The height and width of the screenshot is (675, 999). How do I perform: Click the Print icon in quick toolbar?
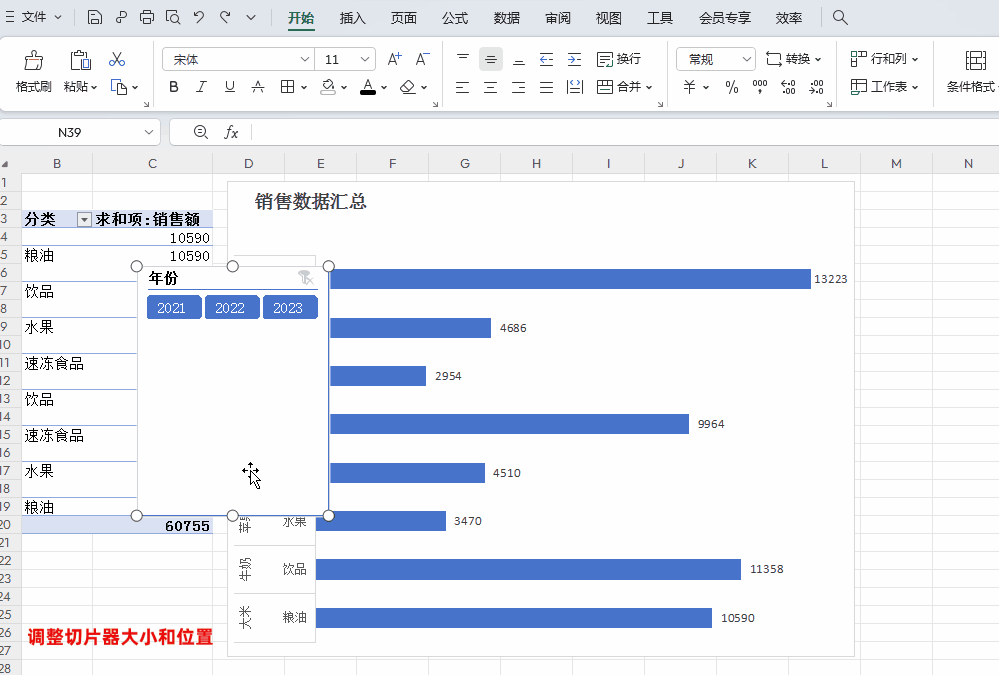[x=147, y=17]
